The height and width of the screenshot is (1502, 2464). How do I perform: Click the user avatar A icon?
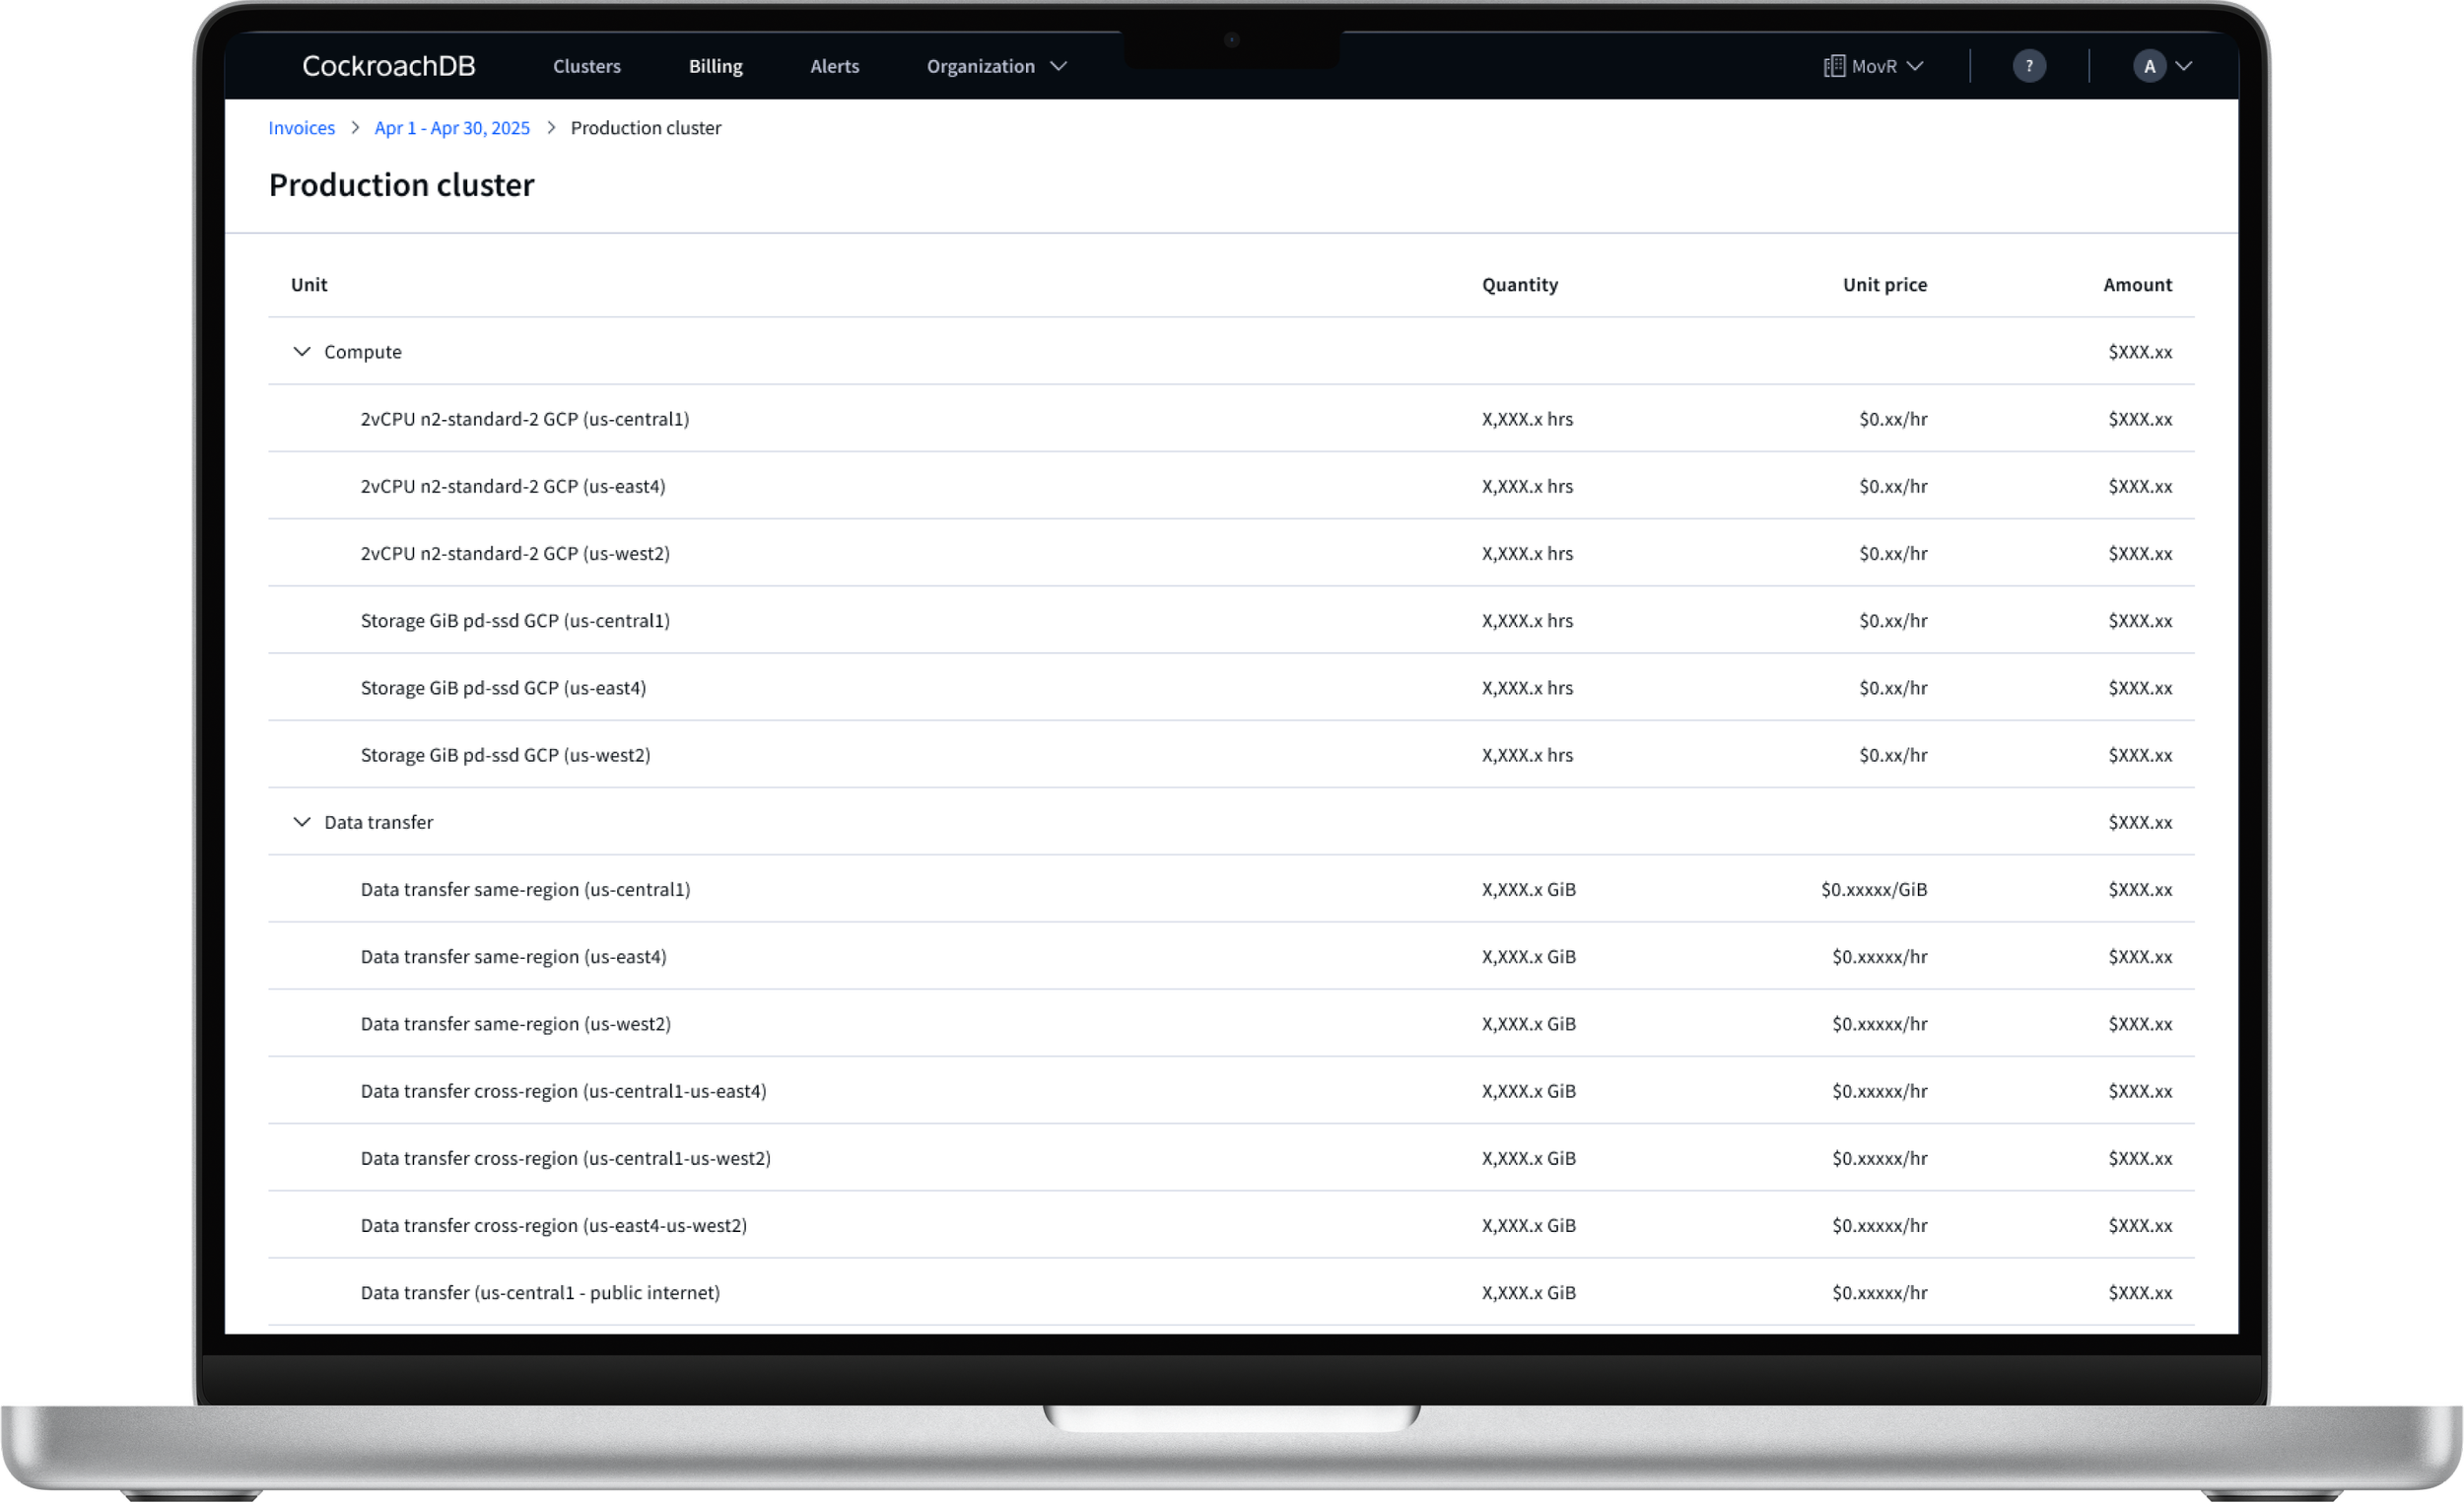point(2148,66)
